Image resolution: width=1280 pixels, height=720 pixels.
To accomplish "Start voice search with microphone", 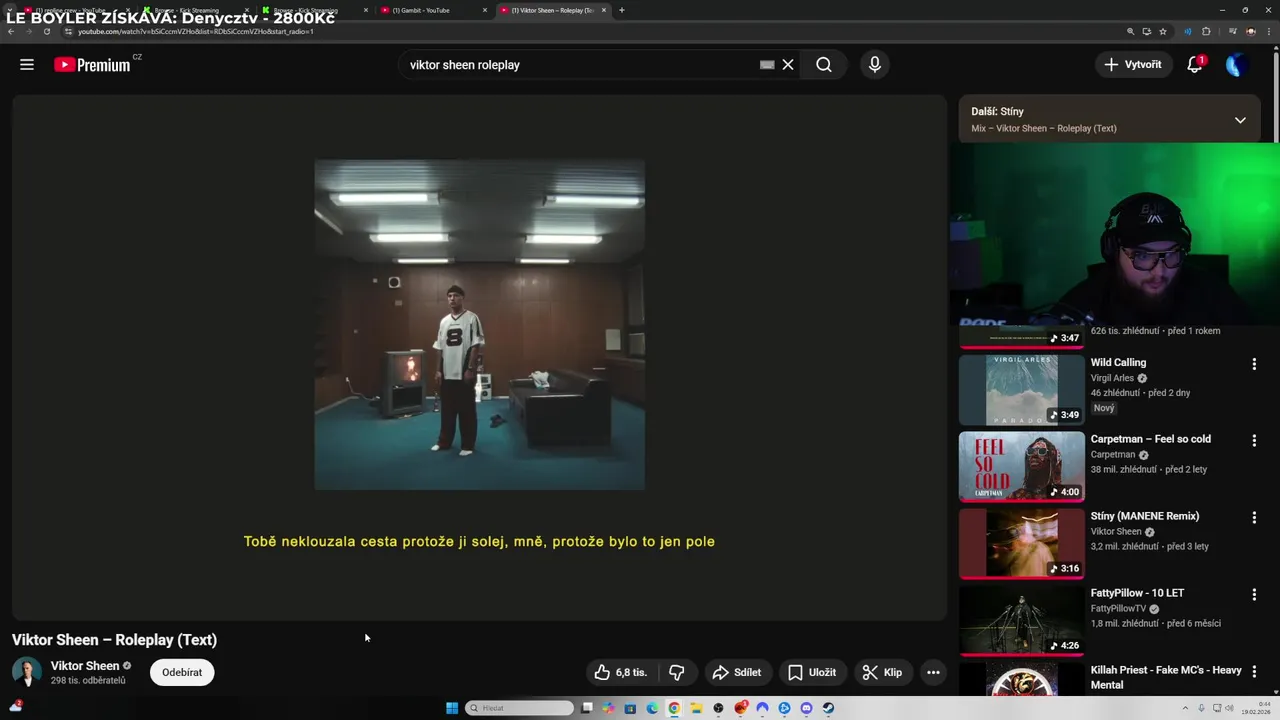I will click(875, 65).
